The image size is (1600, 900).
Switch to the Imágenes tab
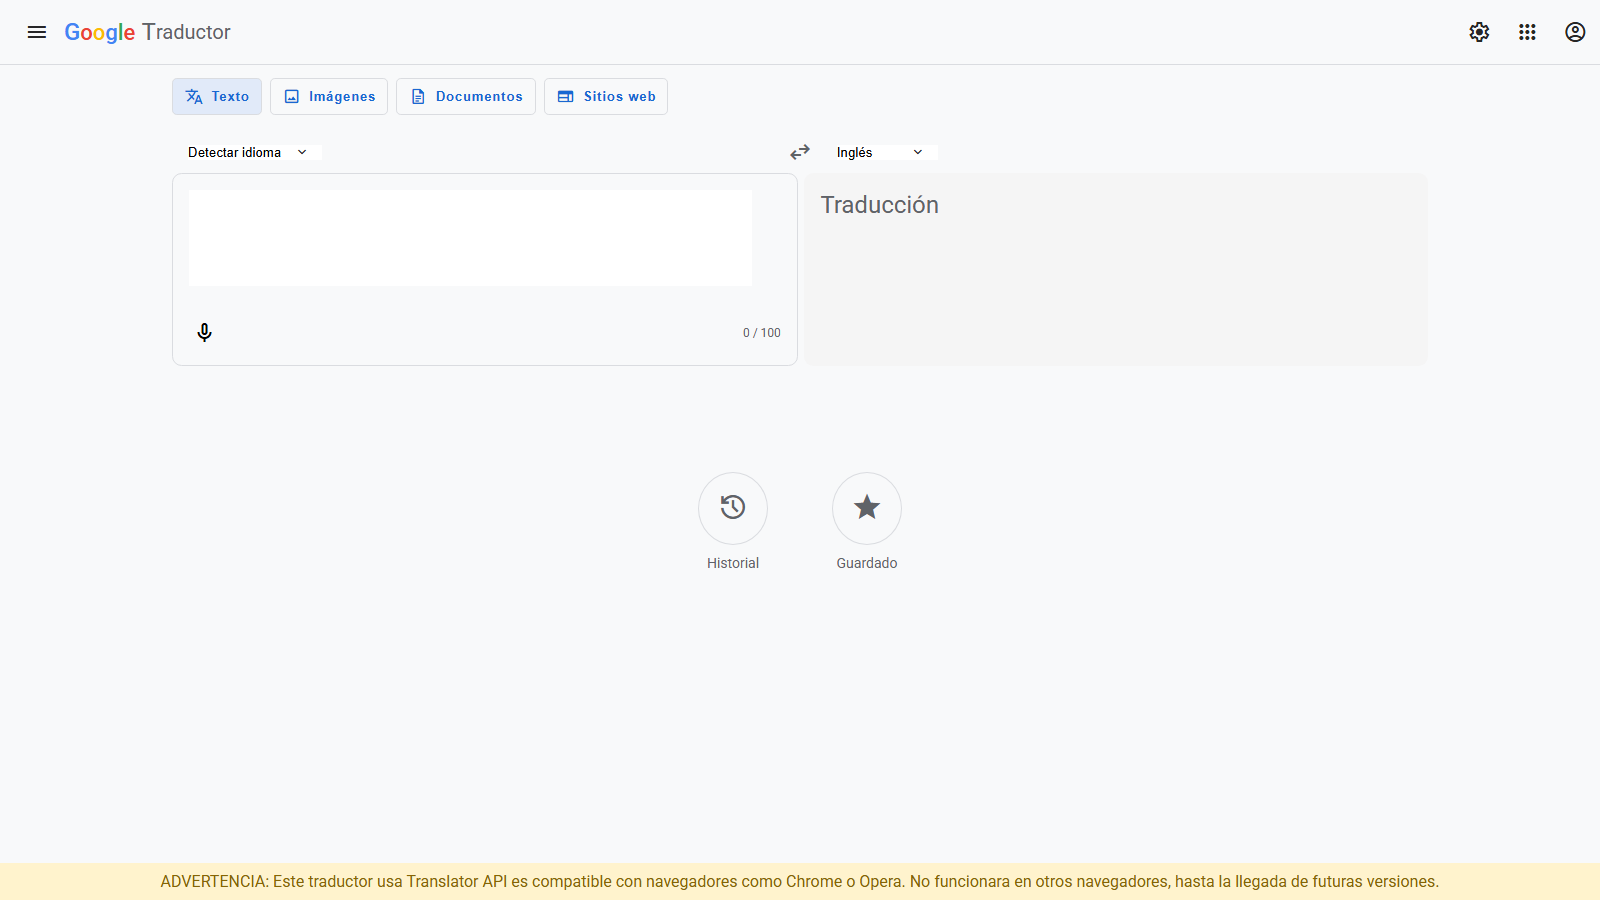click(x=328, y=96)
